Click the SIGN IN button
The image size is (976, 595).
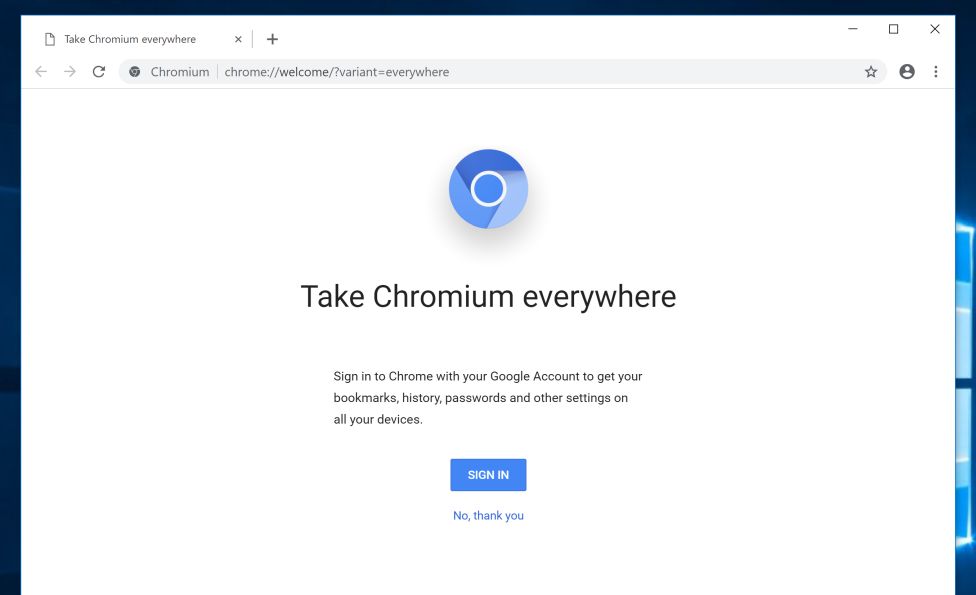pyautogui.click(x=488, y=474)
